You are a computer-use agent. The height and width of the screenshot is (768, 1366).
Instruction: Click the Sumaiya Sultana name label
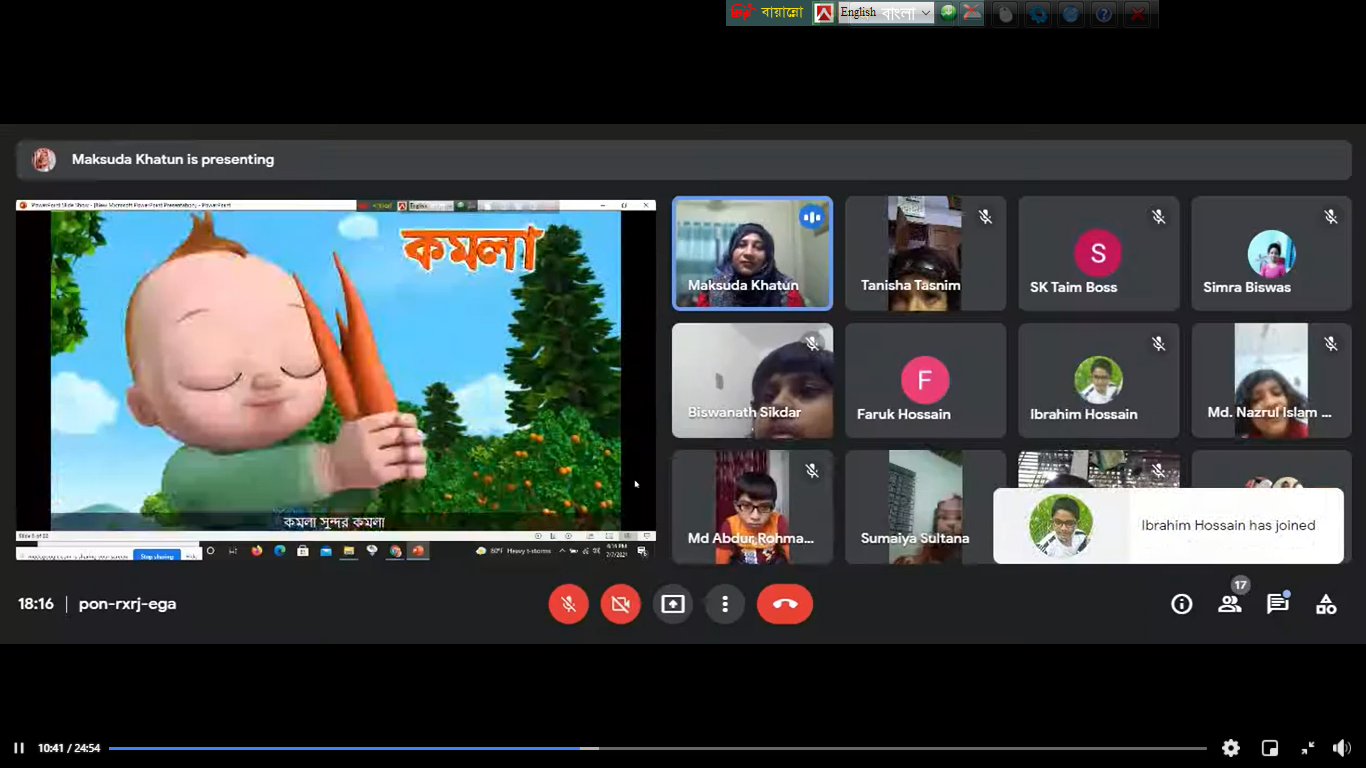click(915, 538)
